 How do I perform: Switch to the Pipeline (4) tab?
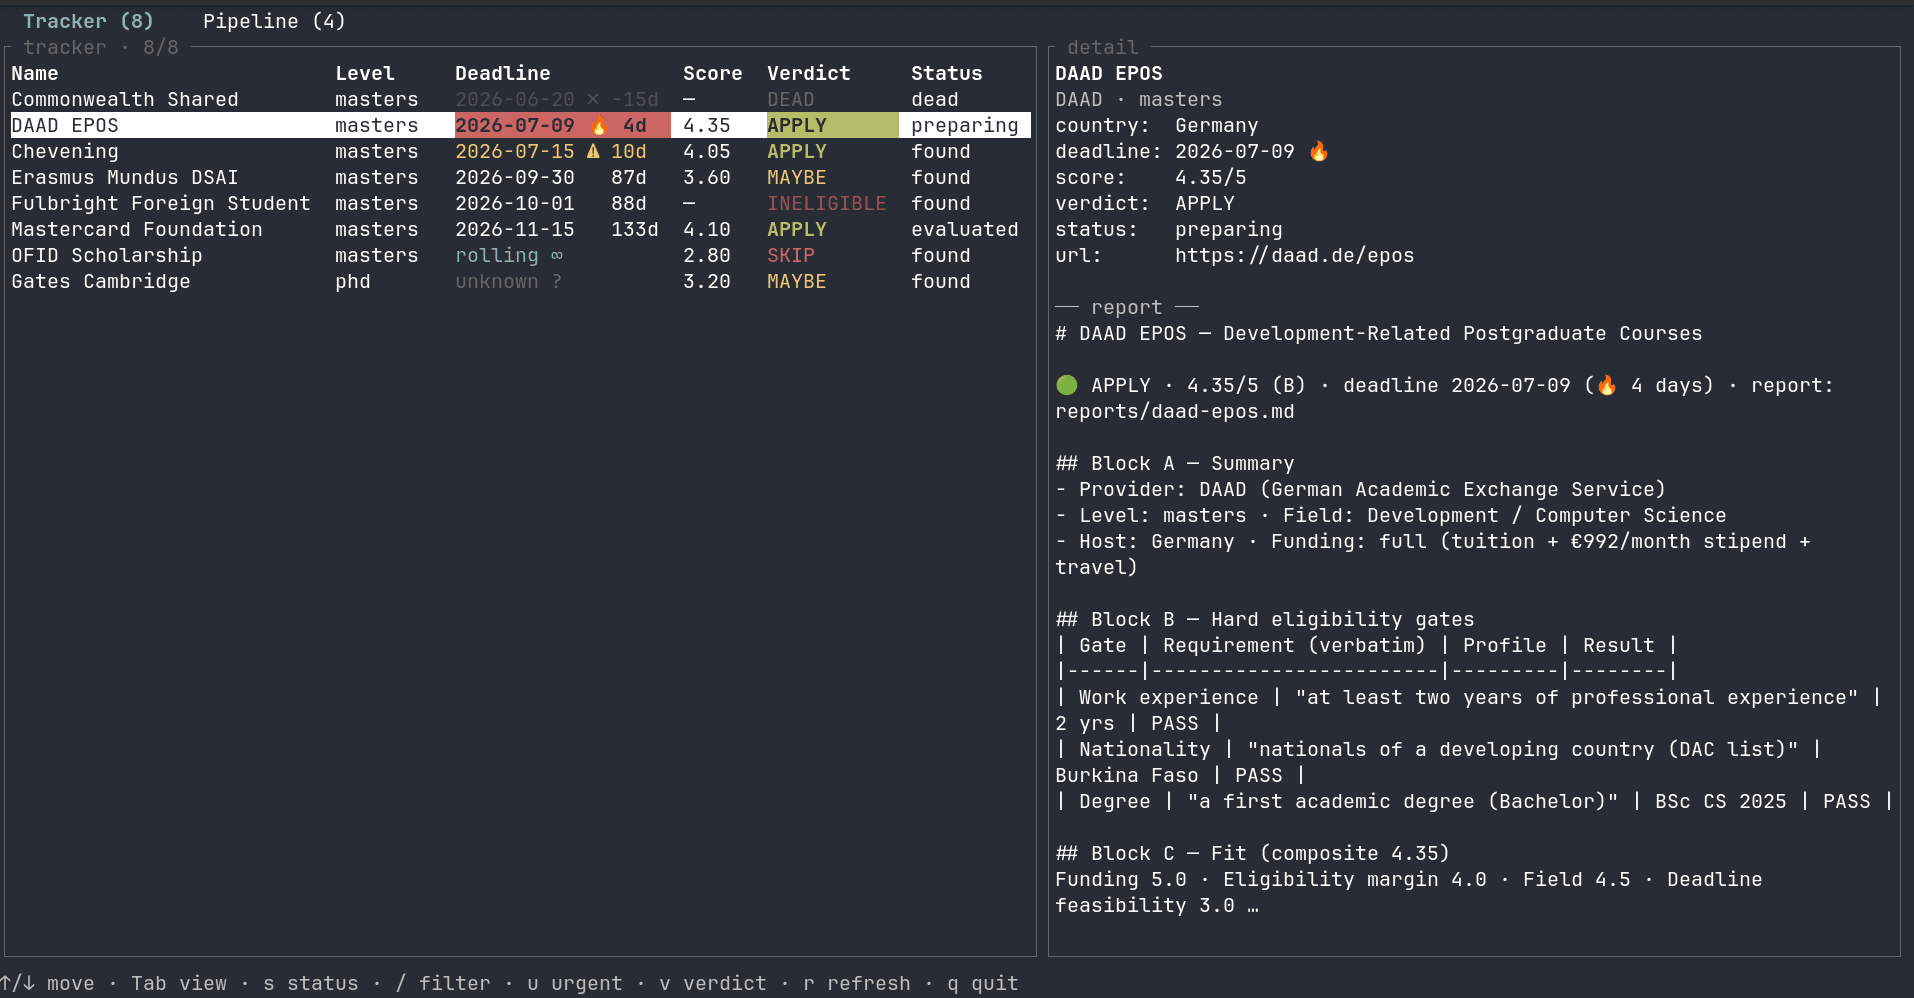coord(274,21)
